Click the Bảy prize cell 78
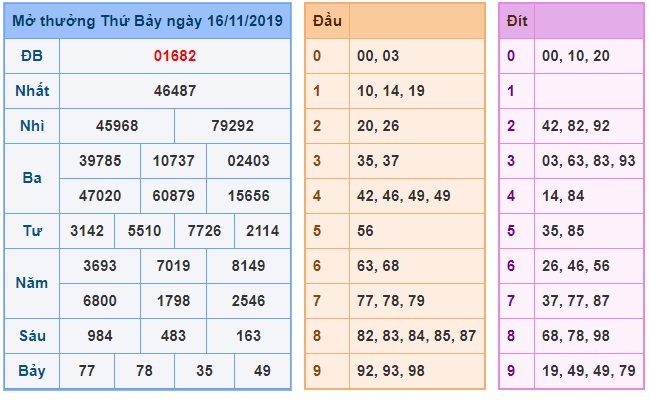The height and width of the screenshot is (407, 650). click(x=145, y=371)
